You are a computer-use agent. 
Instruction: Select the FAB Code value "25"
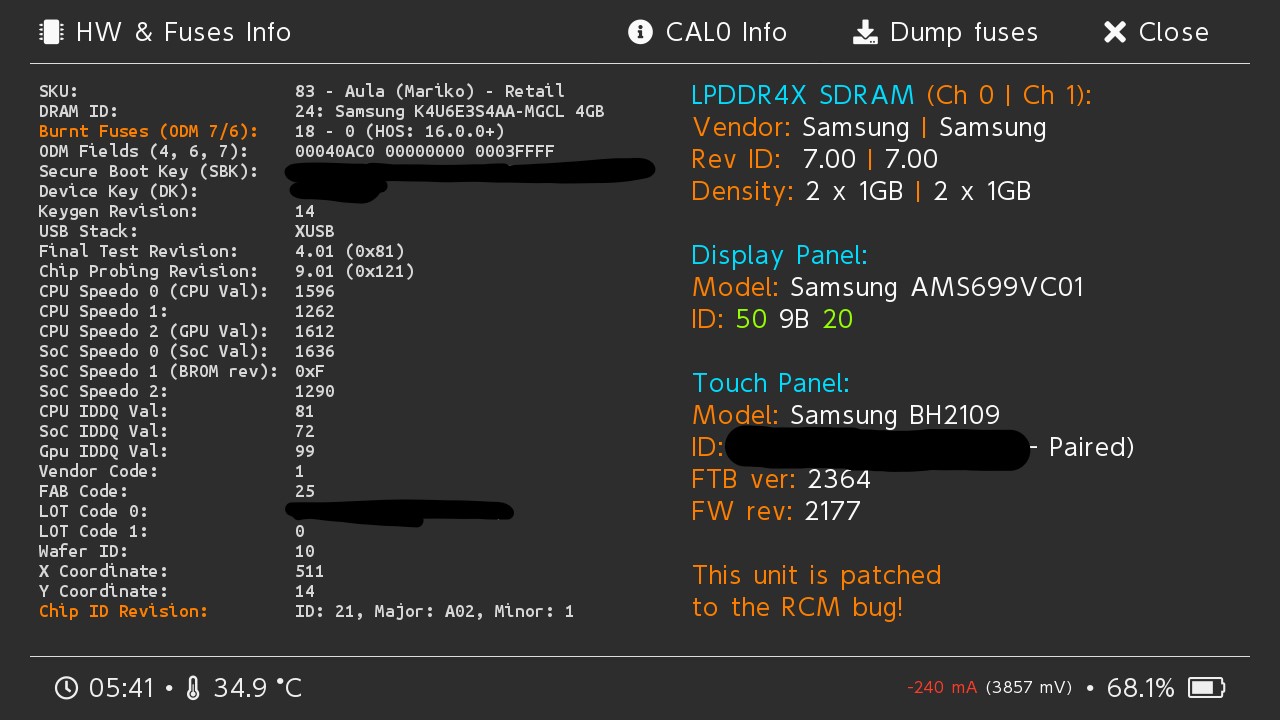pyautogui.click(x=305, y=491)
